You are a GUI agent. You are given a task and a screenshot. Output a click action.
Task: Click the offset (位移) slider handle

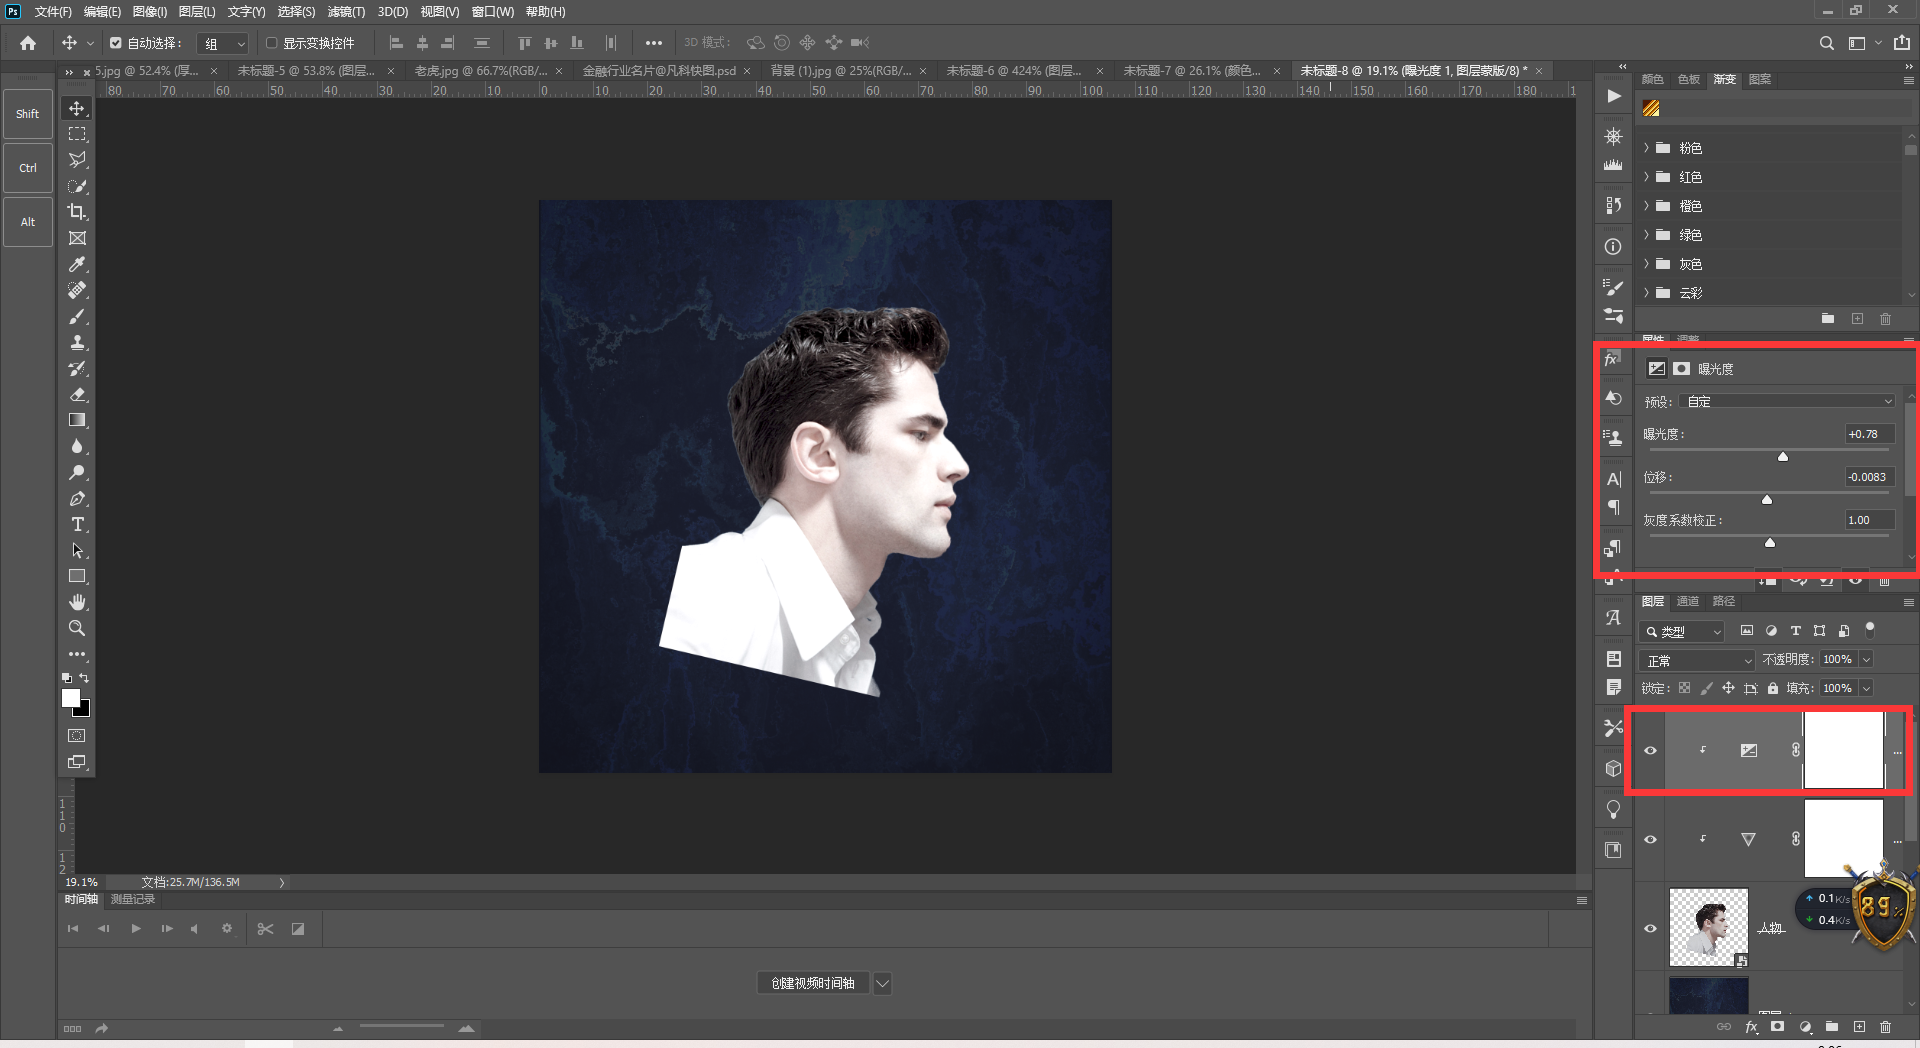pyautogui.click(x=1767, y=500)
